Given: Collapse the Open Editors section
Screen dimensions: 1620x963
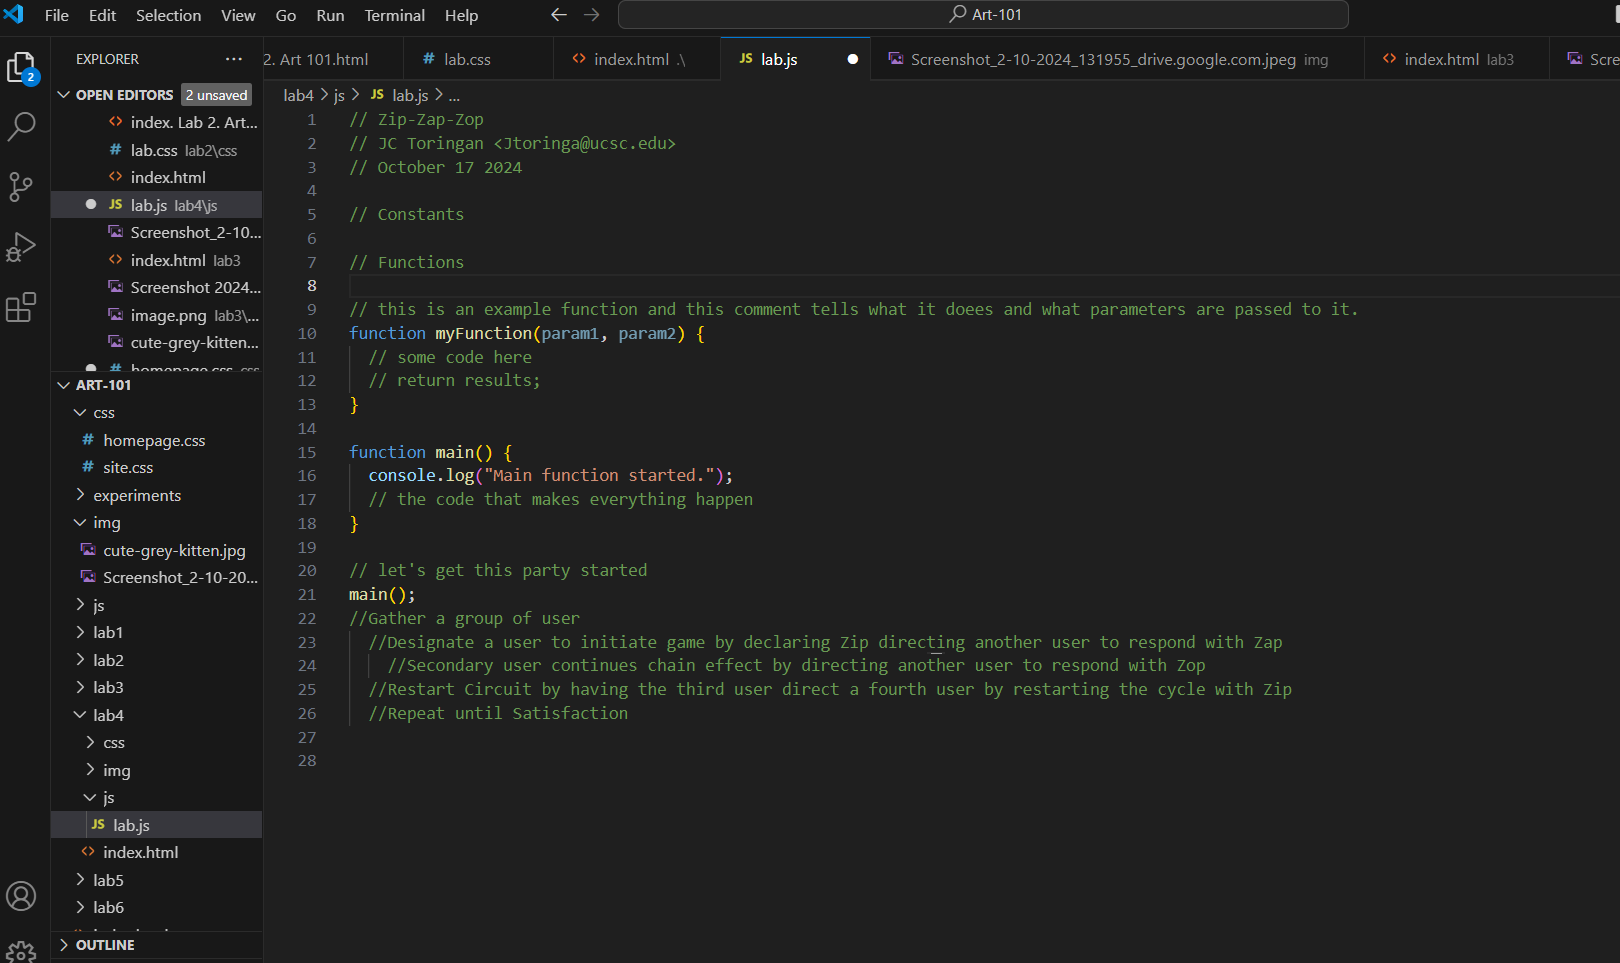Looking at the screenshot, I should pyautogui.click(x=64, y=95).
